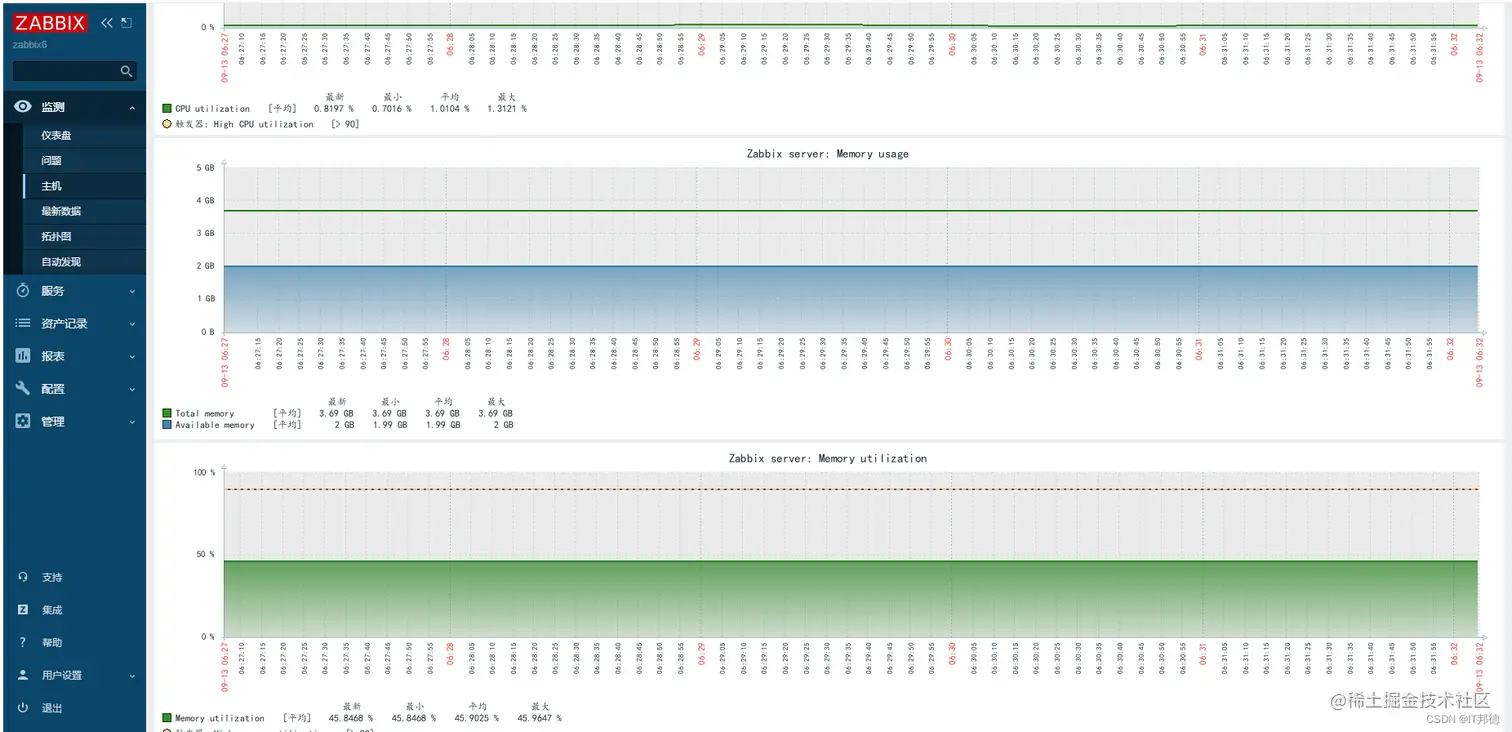Expand the 用户设置 menu
The width and height of the screenshot is (1512, 732).
132,676
